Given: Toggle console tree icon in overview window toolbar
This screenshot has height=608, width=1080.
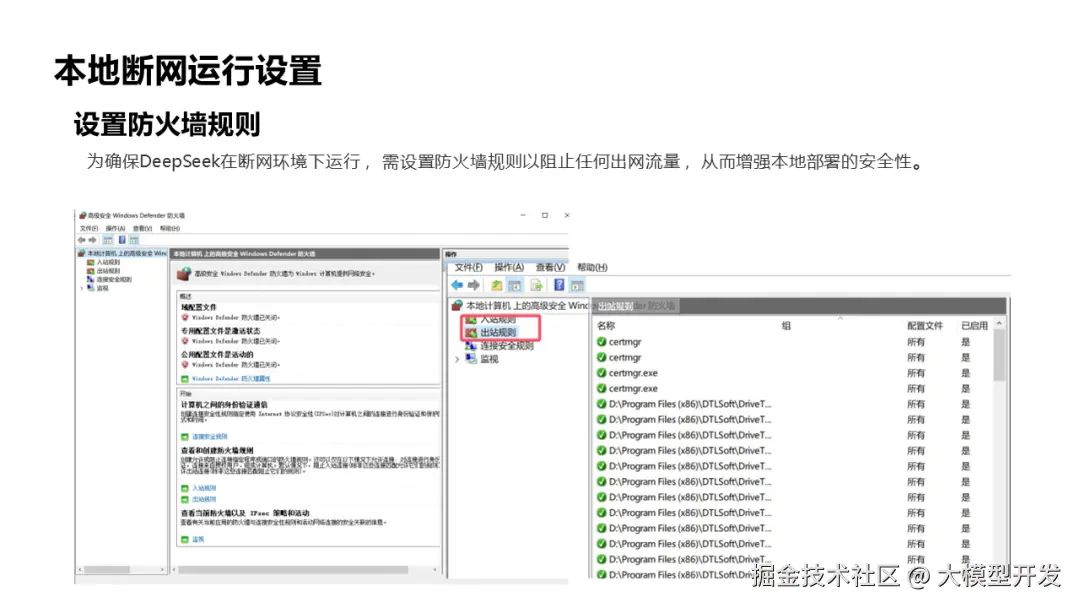Looking at the screenshot, I should click(x=108, y=240).
